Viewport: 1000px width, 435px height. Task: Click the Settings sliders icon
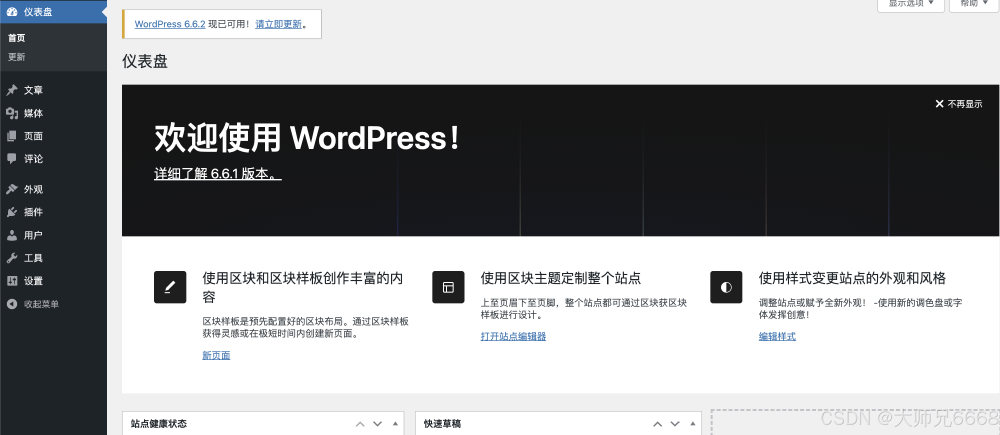click(11, 281)
